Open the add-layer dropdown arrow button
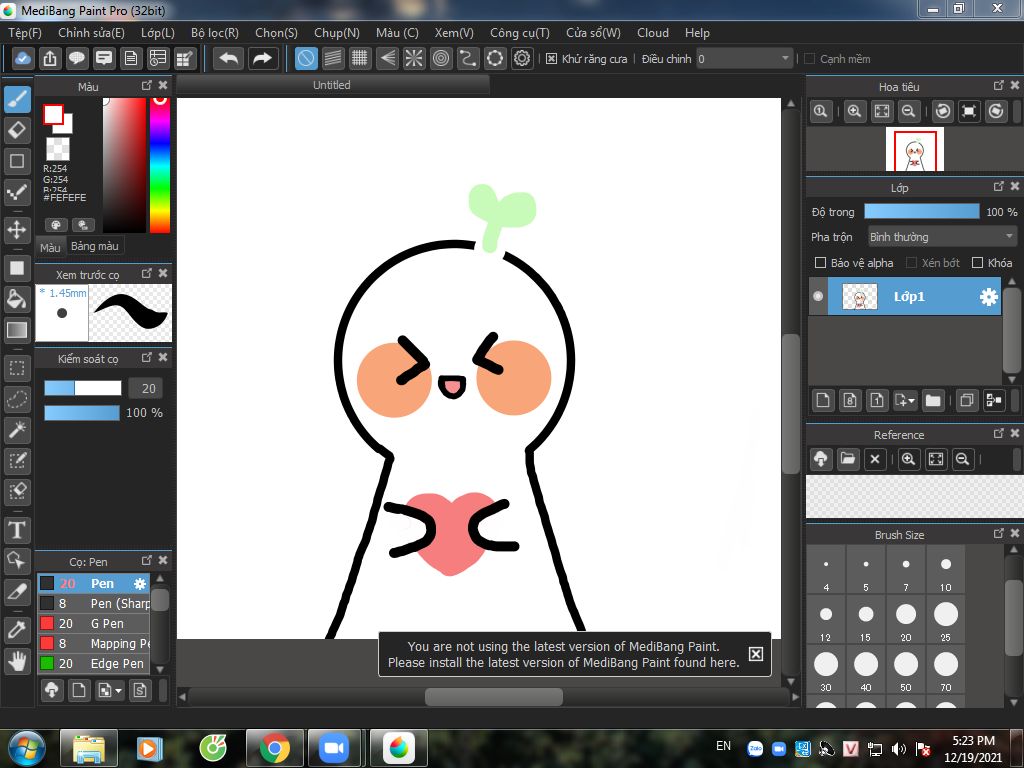 [x=904, y=400]
